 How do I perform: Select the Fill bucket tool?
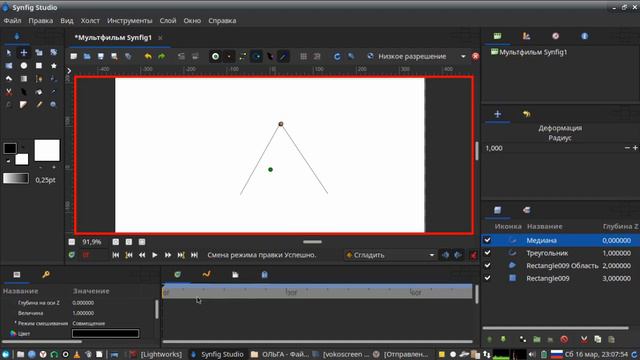click(39, 92)
